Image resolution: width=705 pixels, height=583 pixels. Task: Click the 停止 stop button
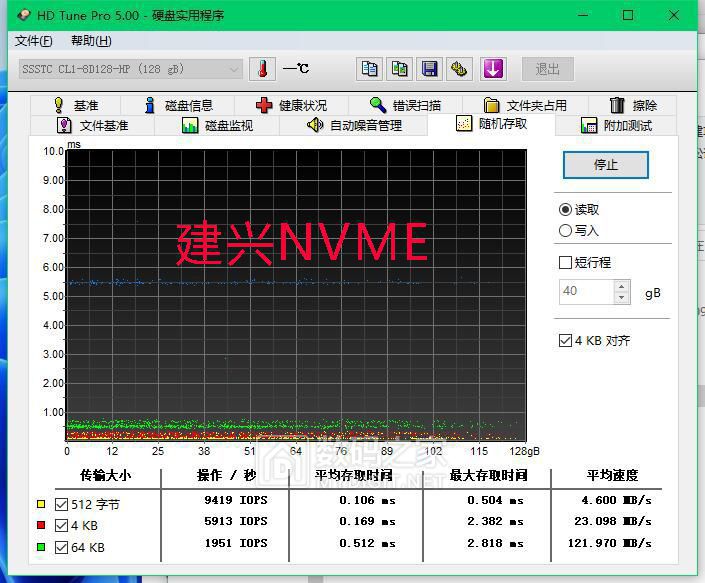coord(606,165)
